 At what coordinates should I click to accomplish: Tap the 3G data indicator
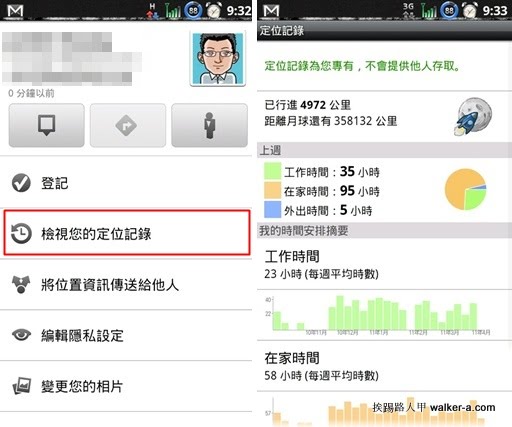[x=408, y=10]
